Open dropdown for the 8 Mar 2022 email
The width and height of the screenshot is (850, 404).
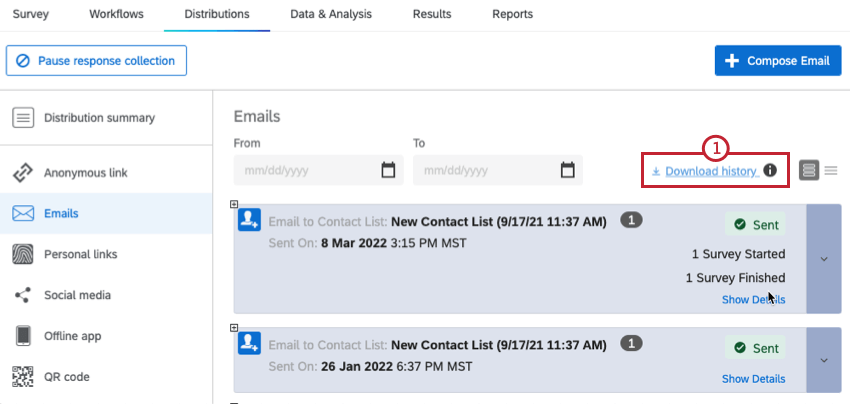[823, 259]
